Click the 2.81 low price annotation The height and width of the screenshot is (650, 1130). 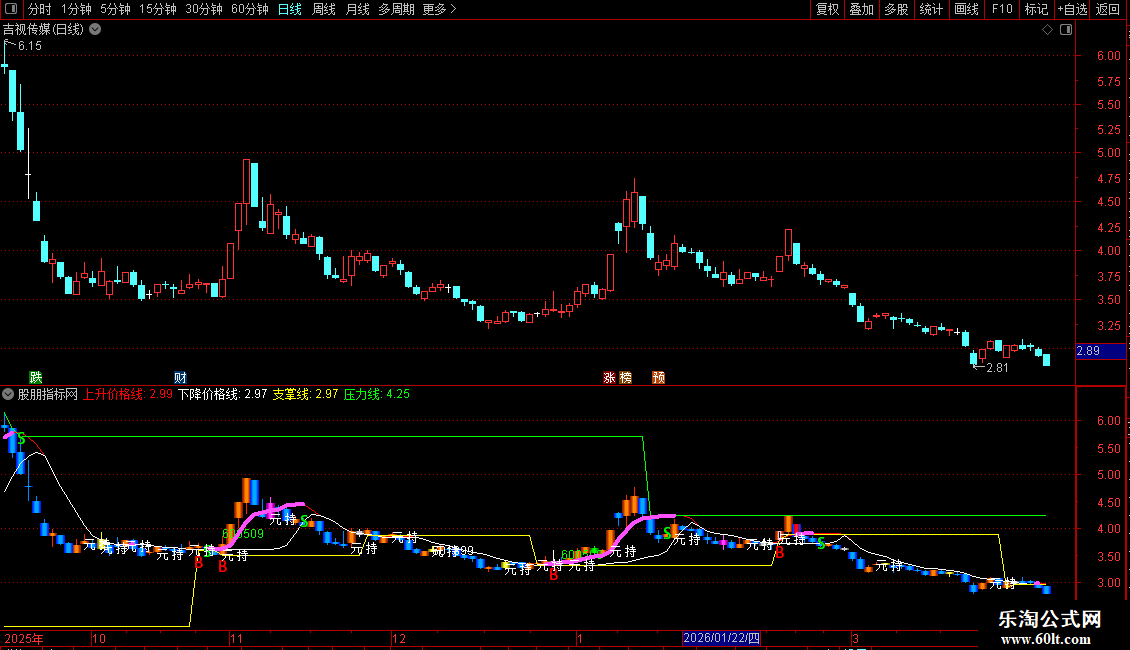(997, 368)
